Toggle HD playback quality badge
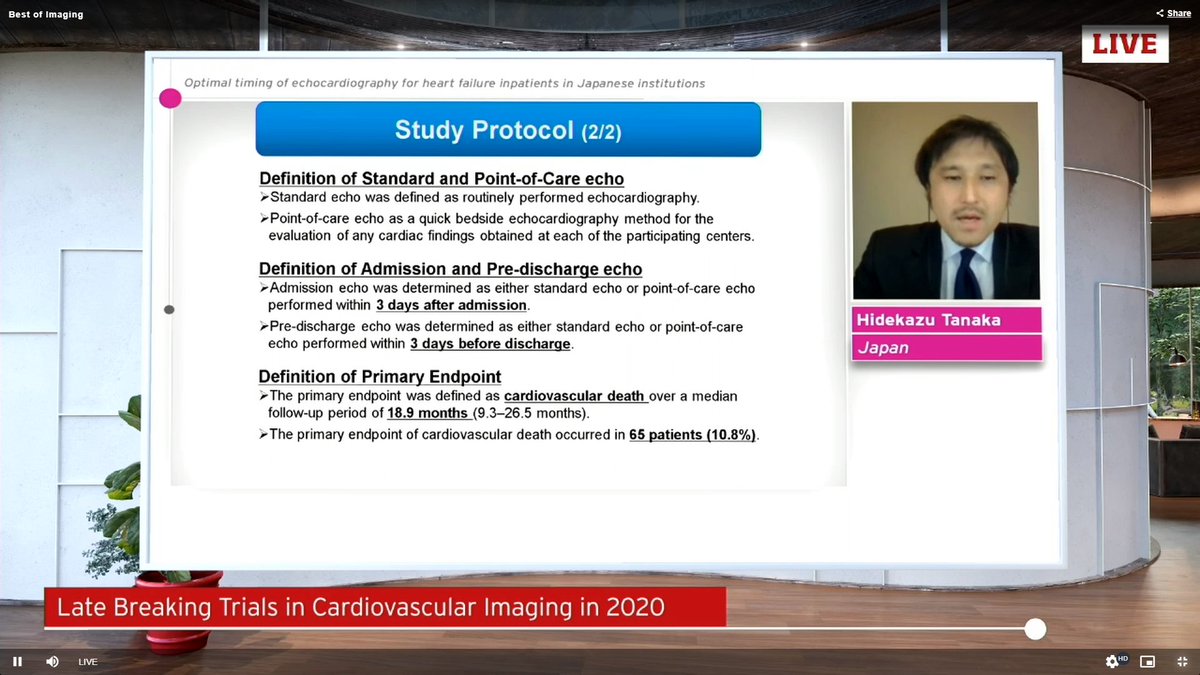This screenshot has width=1200, height=675. [x=1123, y=658]
